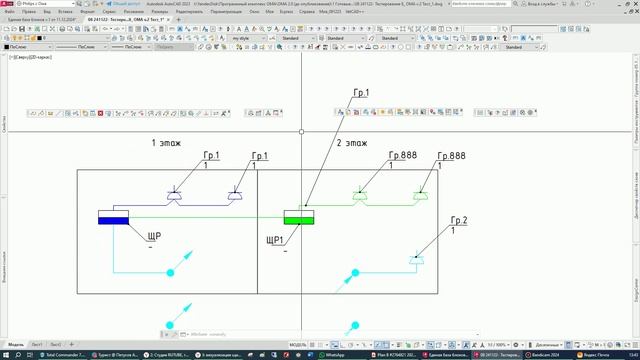Expand the recent commands arrow on the command line
The image size is (640, 360).
pos(187,334)
